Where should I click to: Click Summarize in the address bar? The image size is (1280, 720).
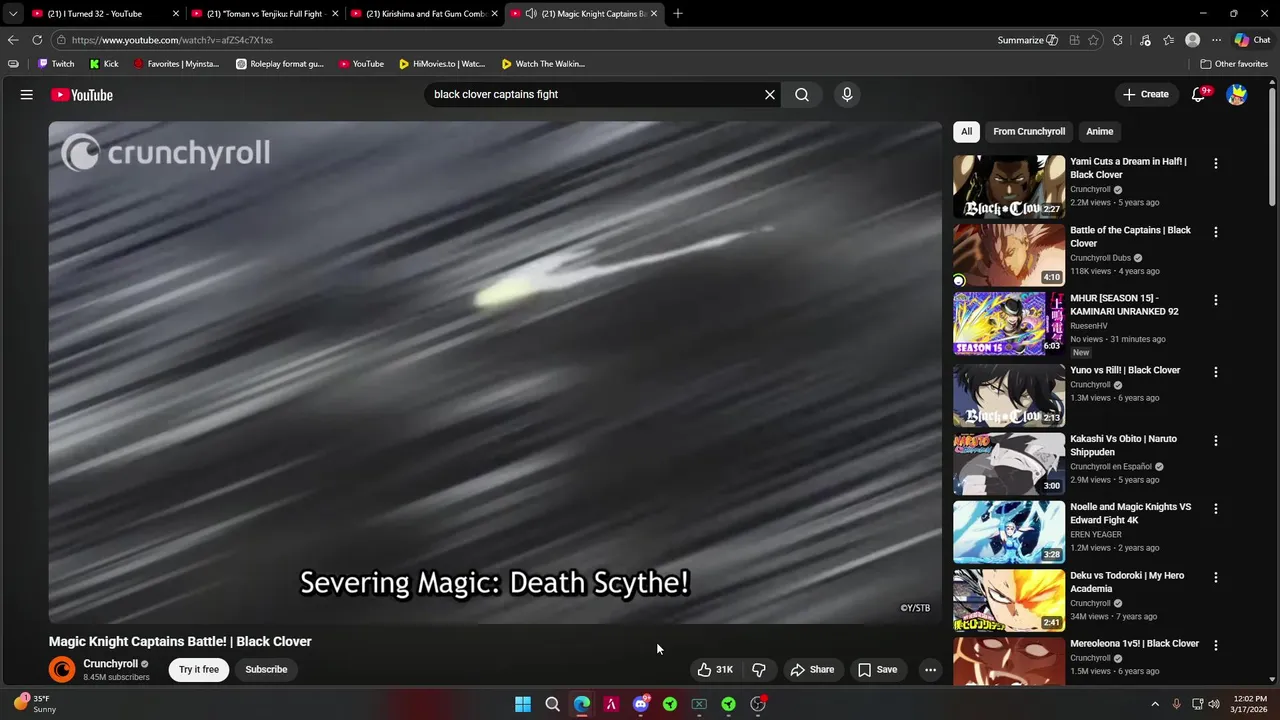[x=1027, y=40]
